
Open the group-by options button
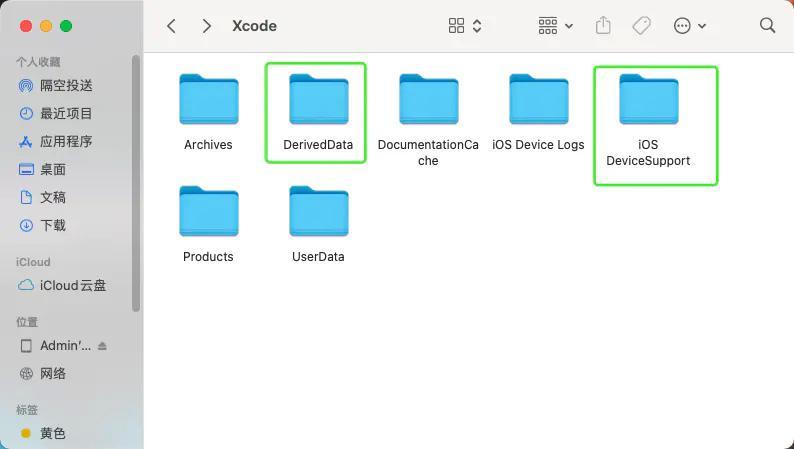(548, 26)
